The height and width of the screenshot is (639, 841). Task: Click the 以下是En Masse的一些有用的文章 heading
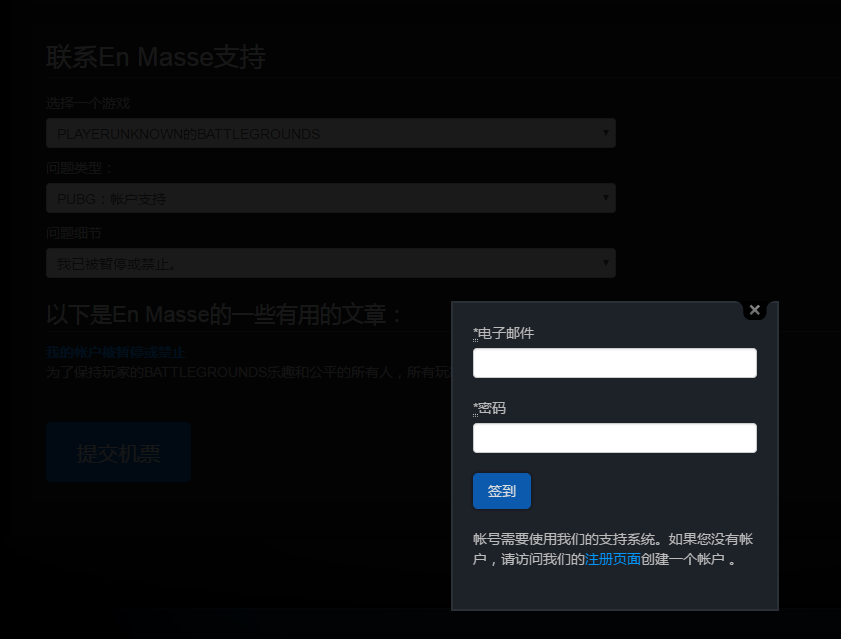point(225,315)
